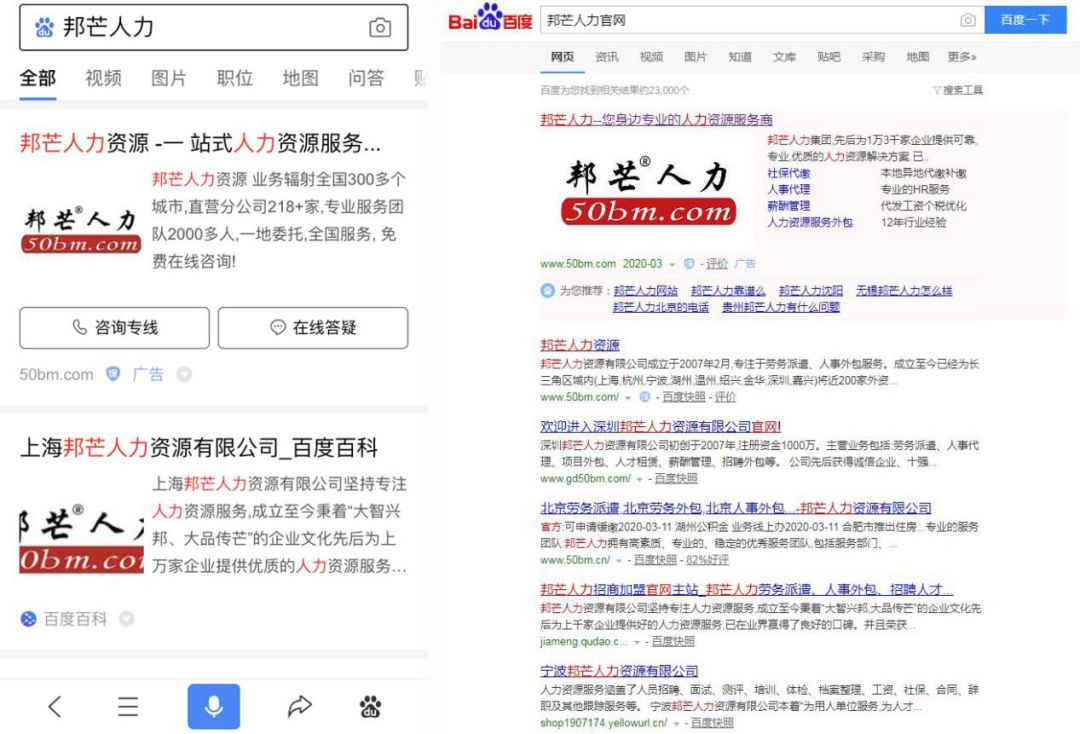Click camera icon in desktop Baidu search bar

tap(968, 20)
